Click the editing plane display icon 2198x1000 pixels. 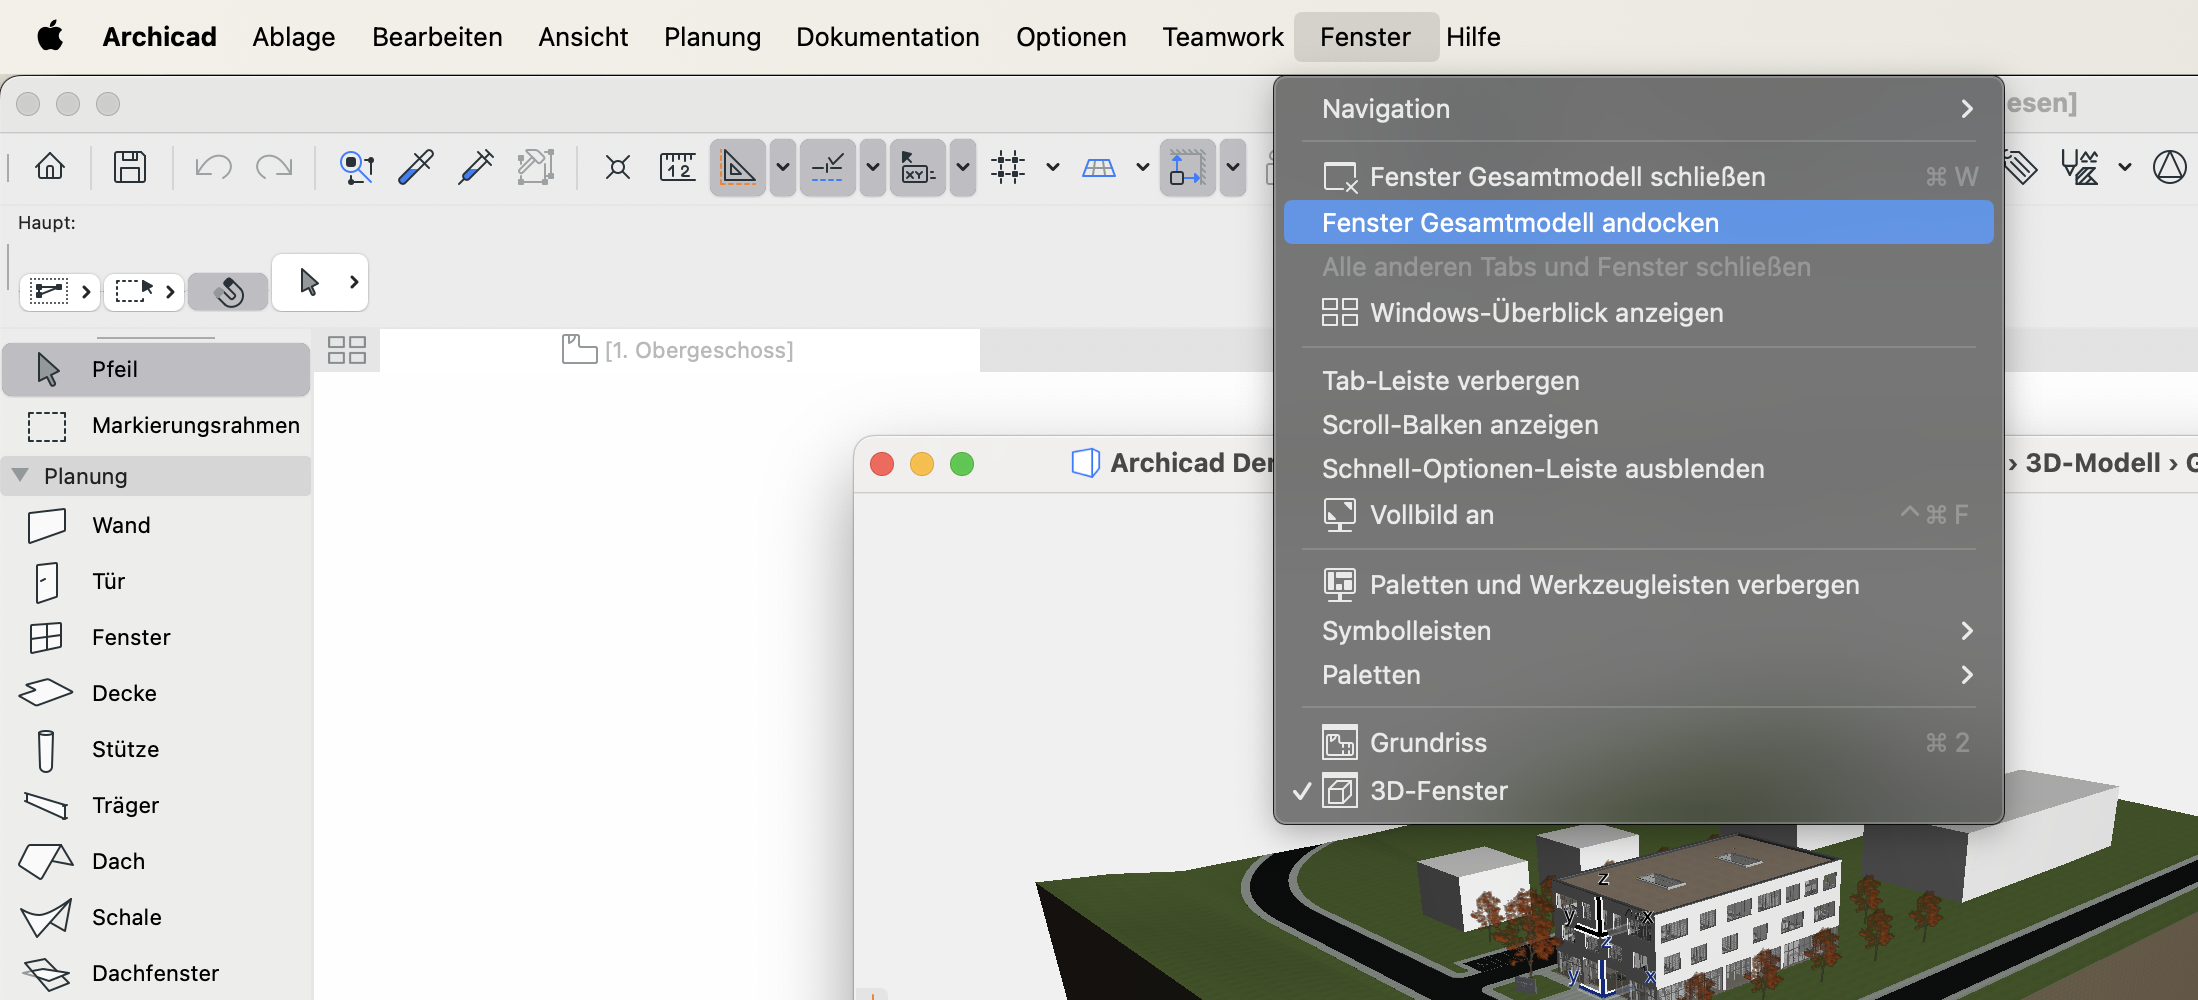pos(1099,167)
